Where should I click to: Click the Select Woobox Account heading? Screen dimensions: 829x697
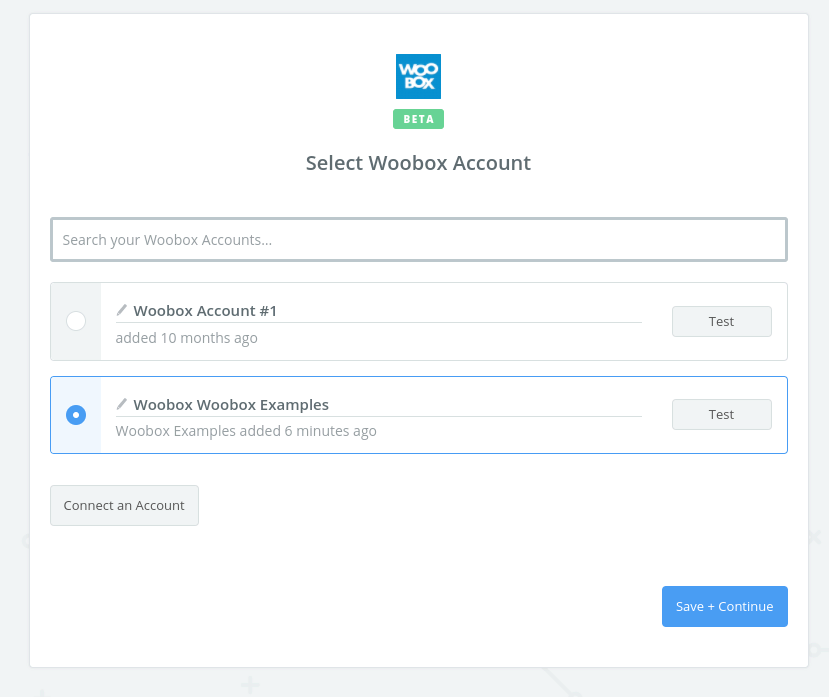418,163
